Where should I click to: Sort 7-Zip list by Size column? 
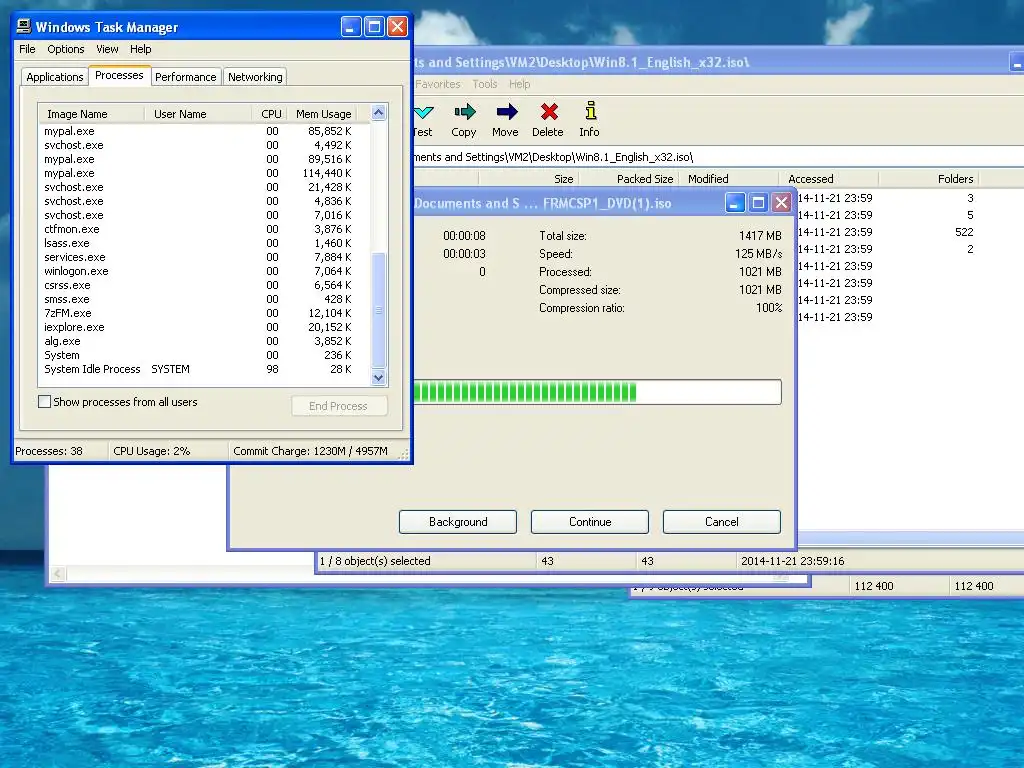tap(529, 179)
